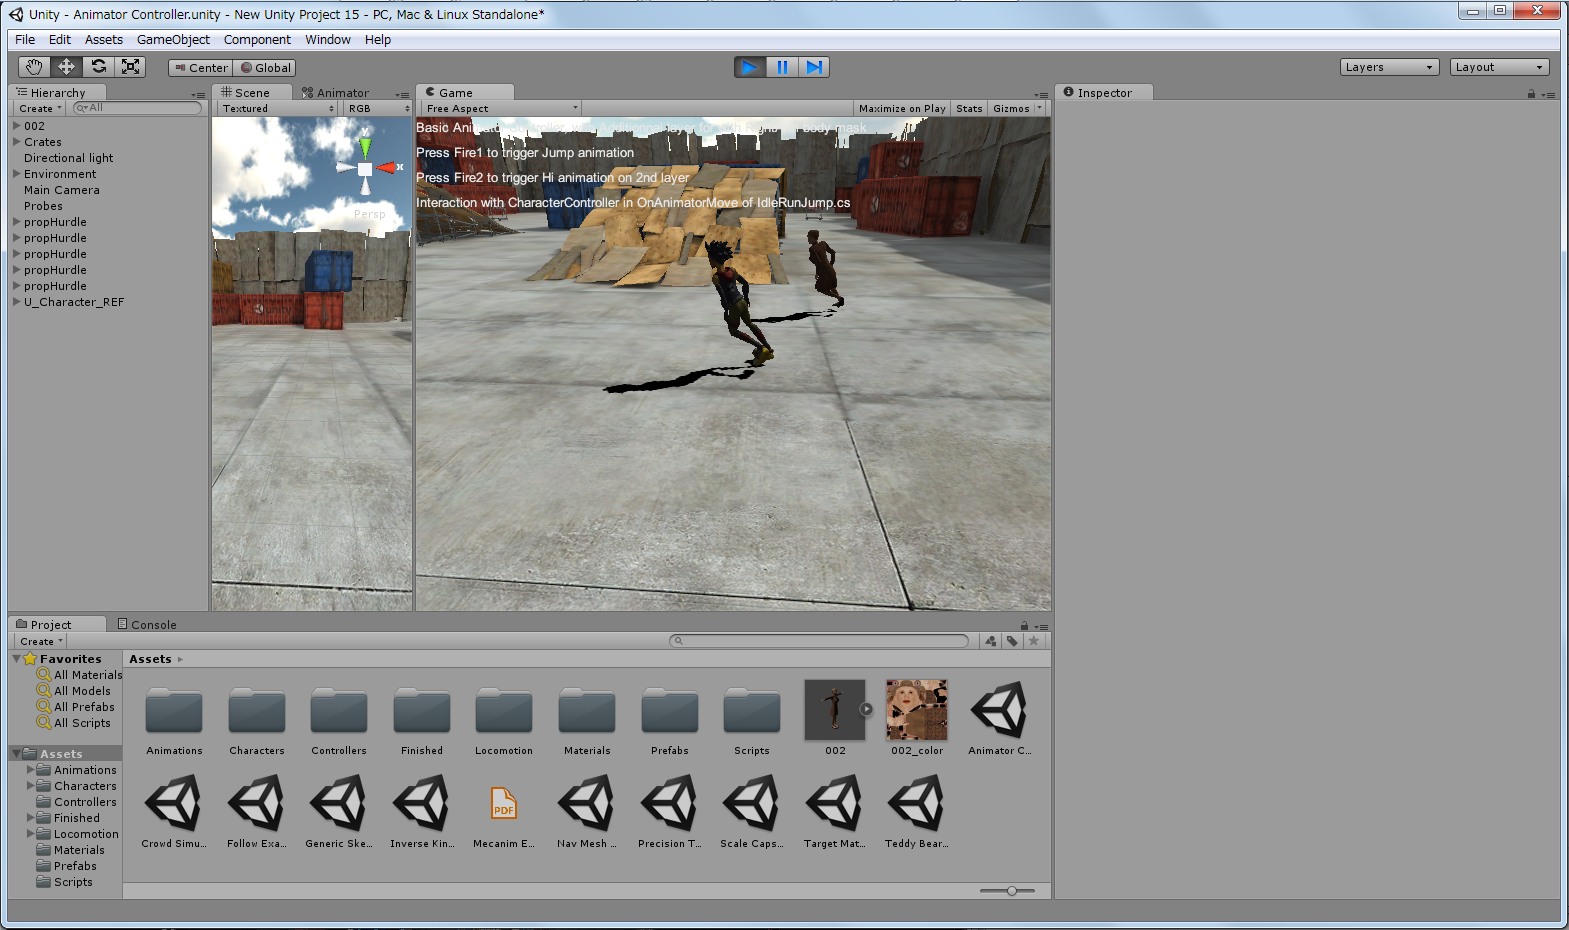This screenshot has width=1569, height=930.
Task: Open the Assets menu
Action: point(104,40)
